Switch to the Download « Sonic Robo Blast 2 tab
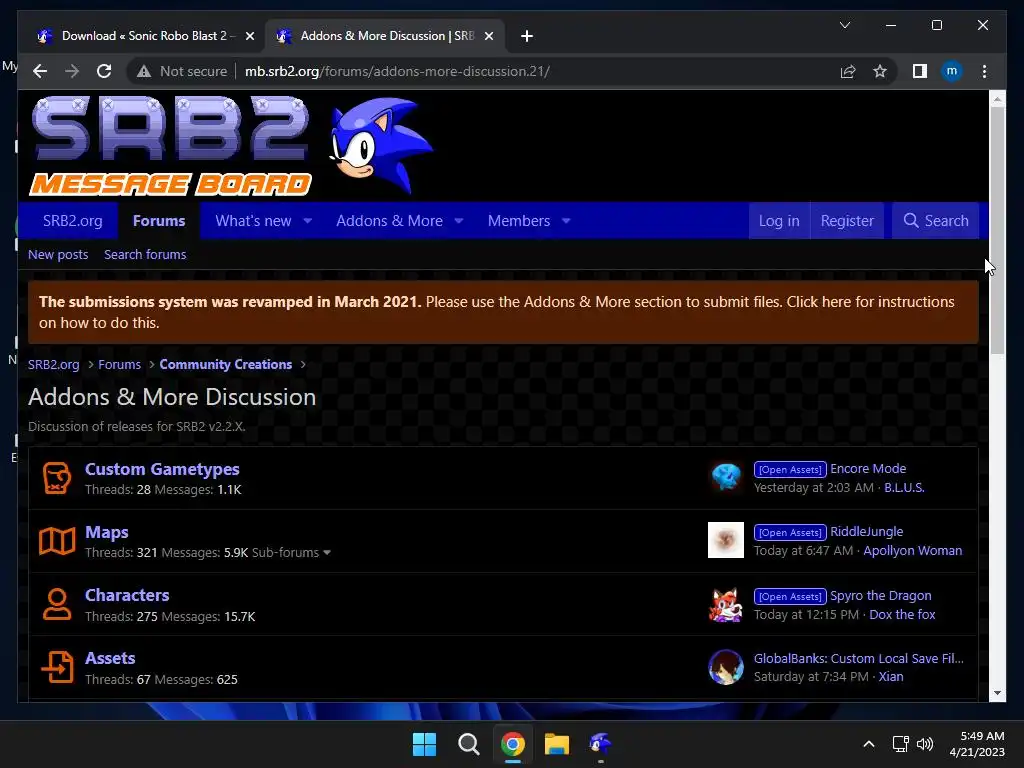Image resolution: width=1024 pixels, height=768 pixels. (145, 36)
